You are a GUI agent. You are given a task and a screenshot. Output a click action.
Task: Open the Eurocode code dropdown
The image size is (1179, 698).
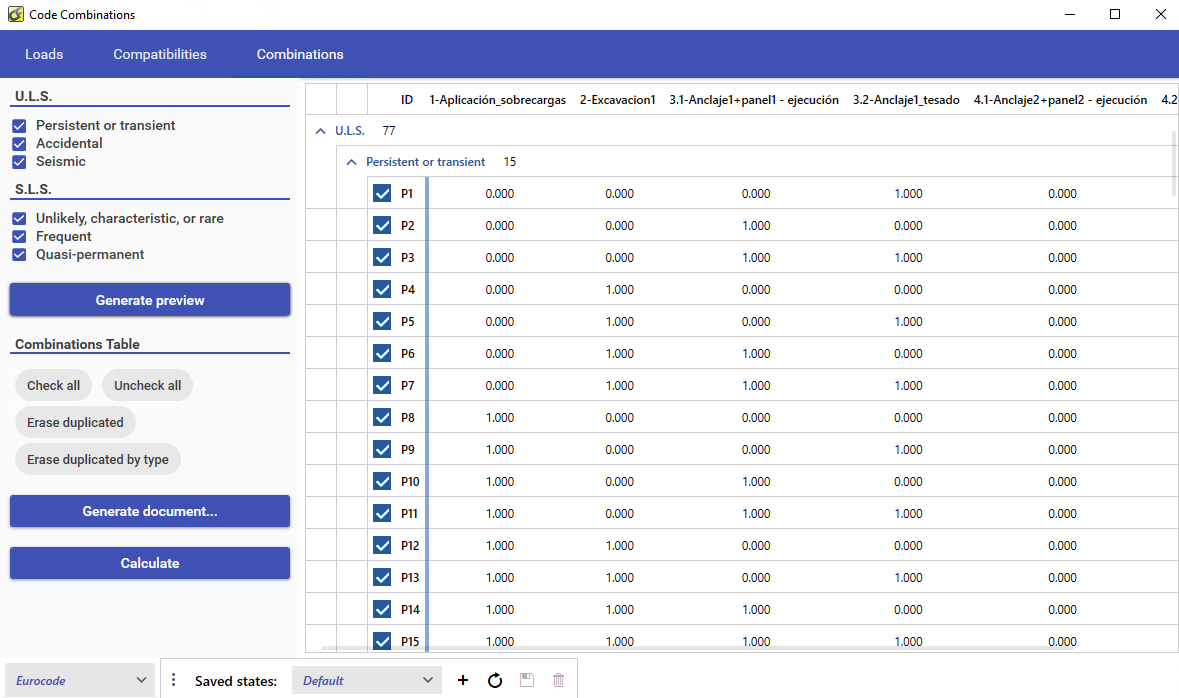(x=80, y=680)
